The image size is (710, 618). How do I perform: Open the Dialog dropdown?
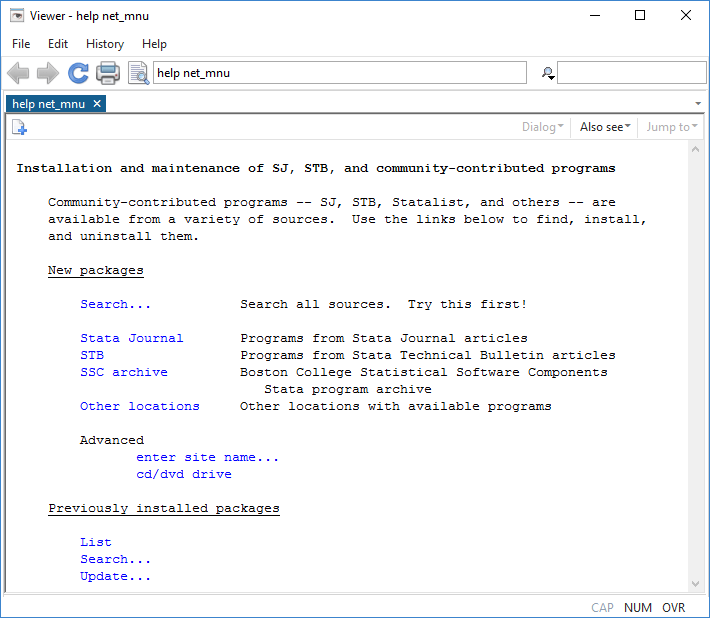542,127
